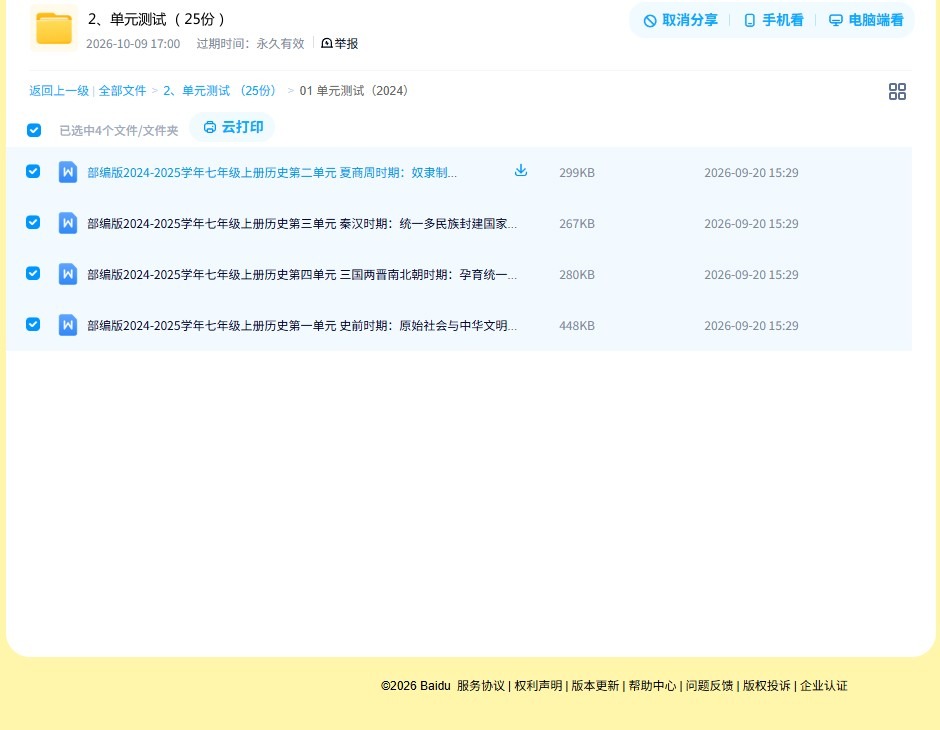940x730 pixels.
Task: Click the 已选中4个文件/文件夹 label
Action: tap(119, 131)
